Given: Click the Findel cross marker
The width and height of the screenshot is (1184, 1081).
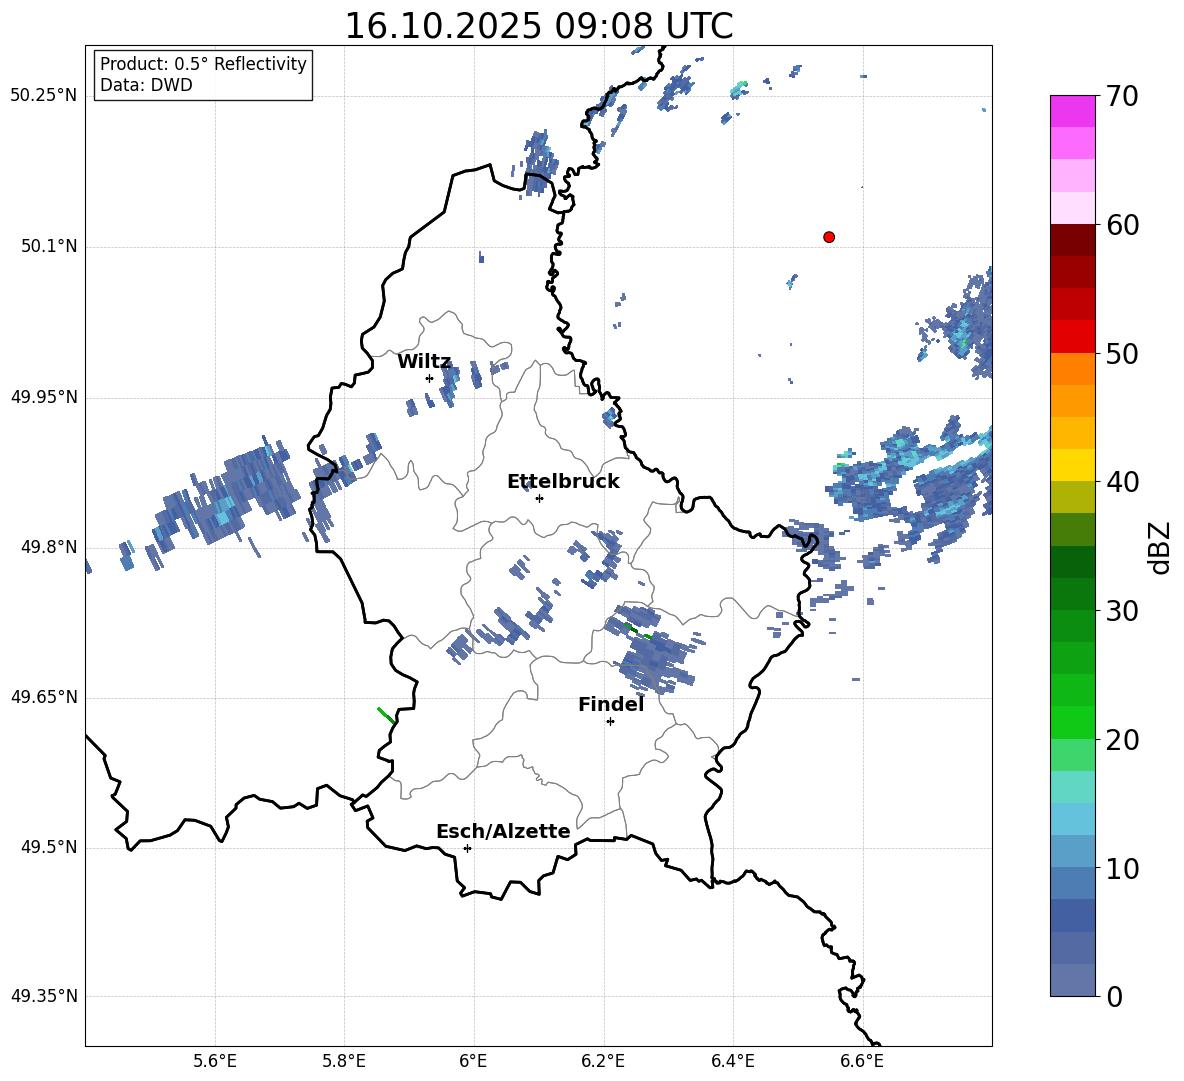Looking at the screenshot, I should (610, 722).
